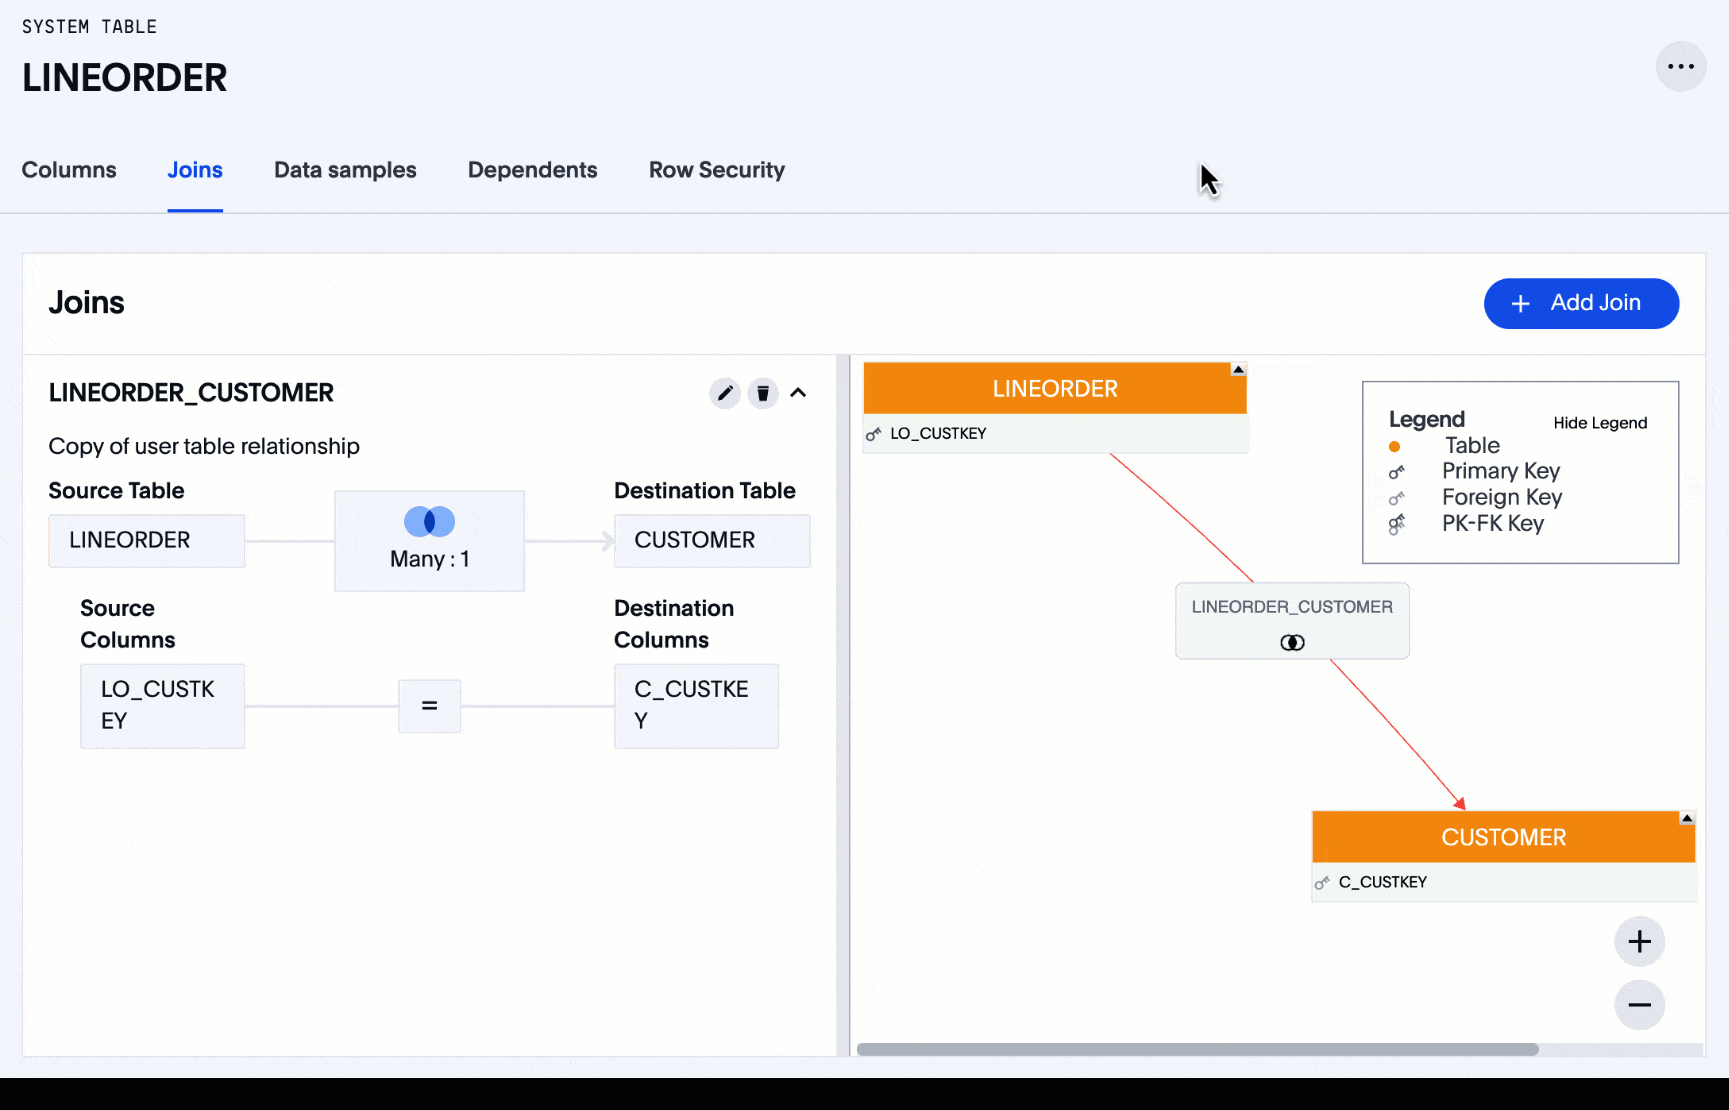The height and width of the screenshot is (1110, 1729).
Task: Click the key icon beside C_CUSTKEY
Action: click(x=1322, y=883)
